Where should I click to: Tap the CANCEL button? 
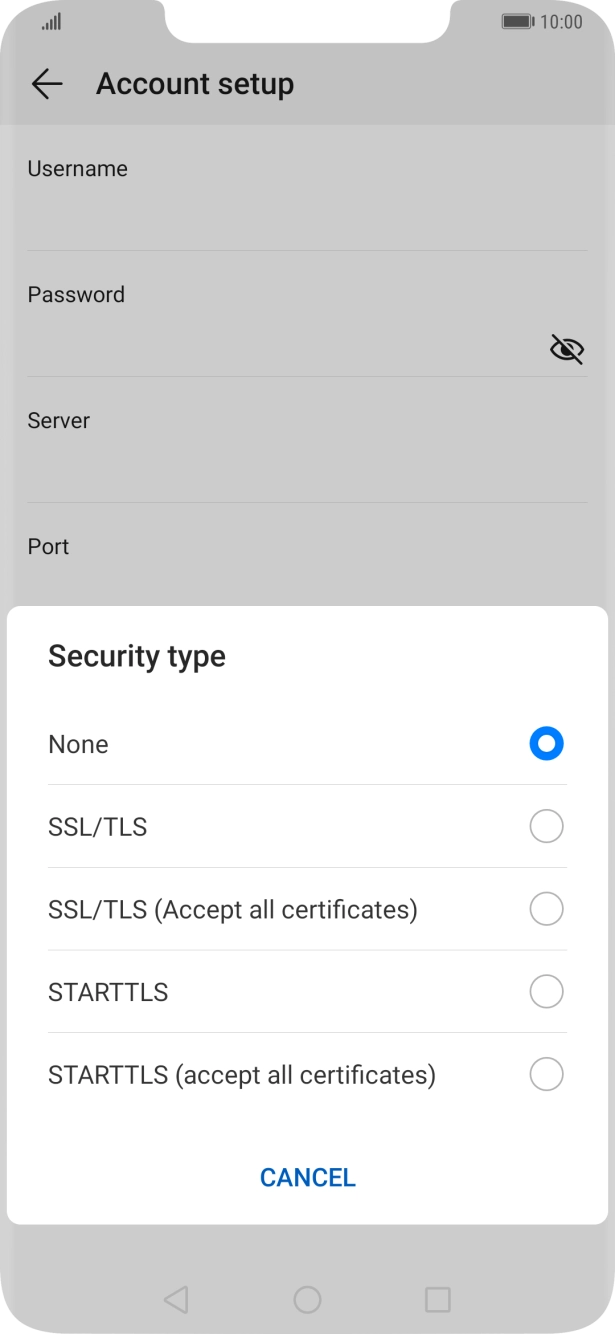pos(307,1177)
